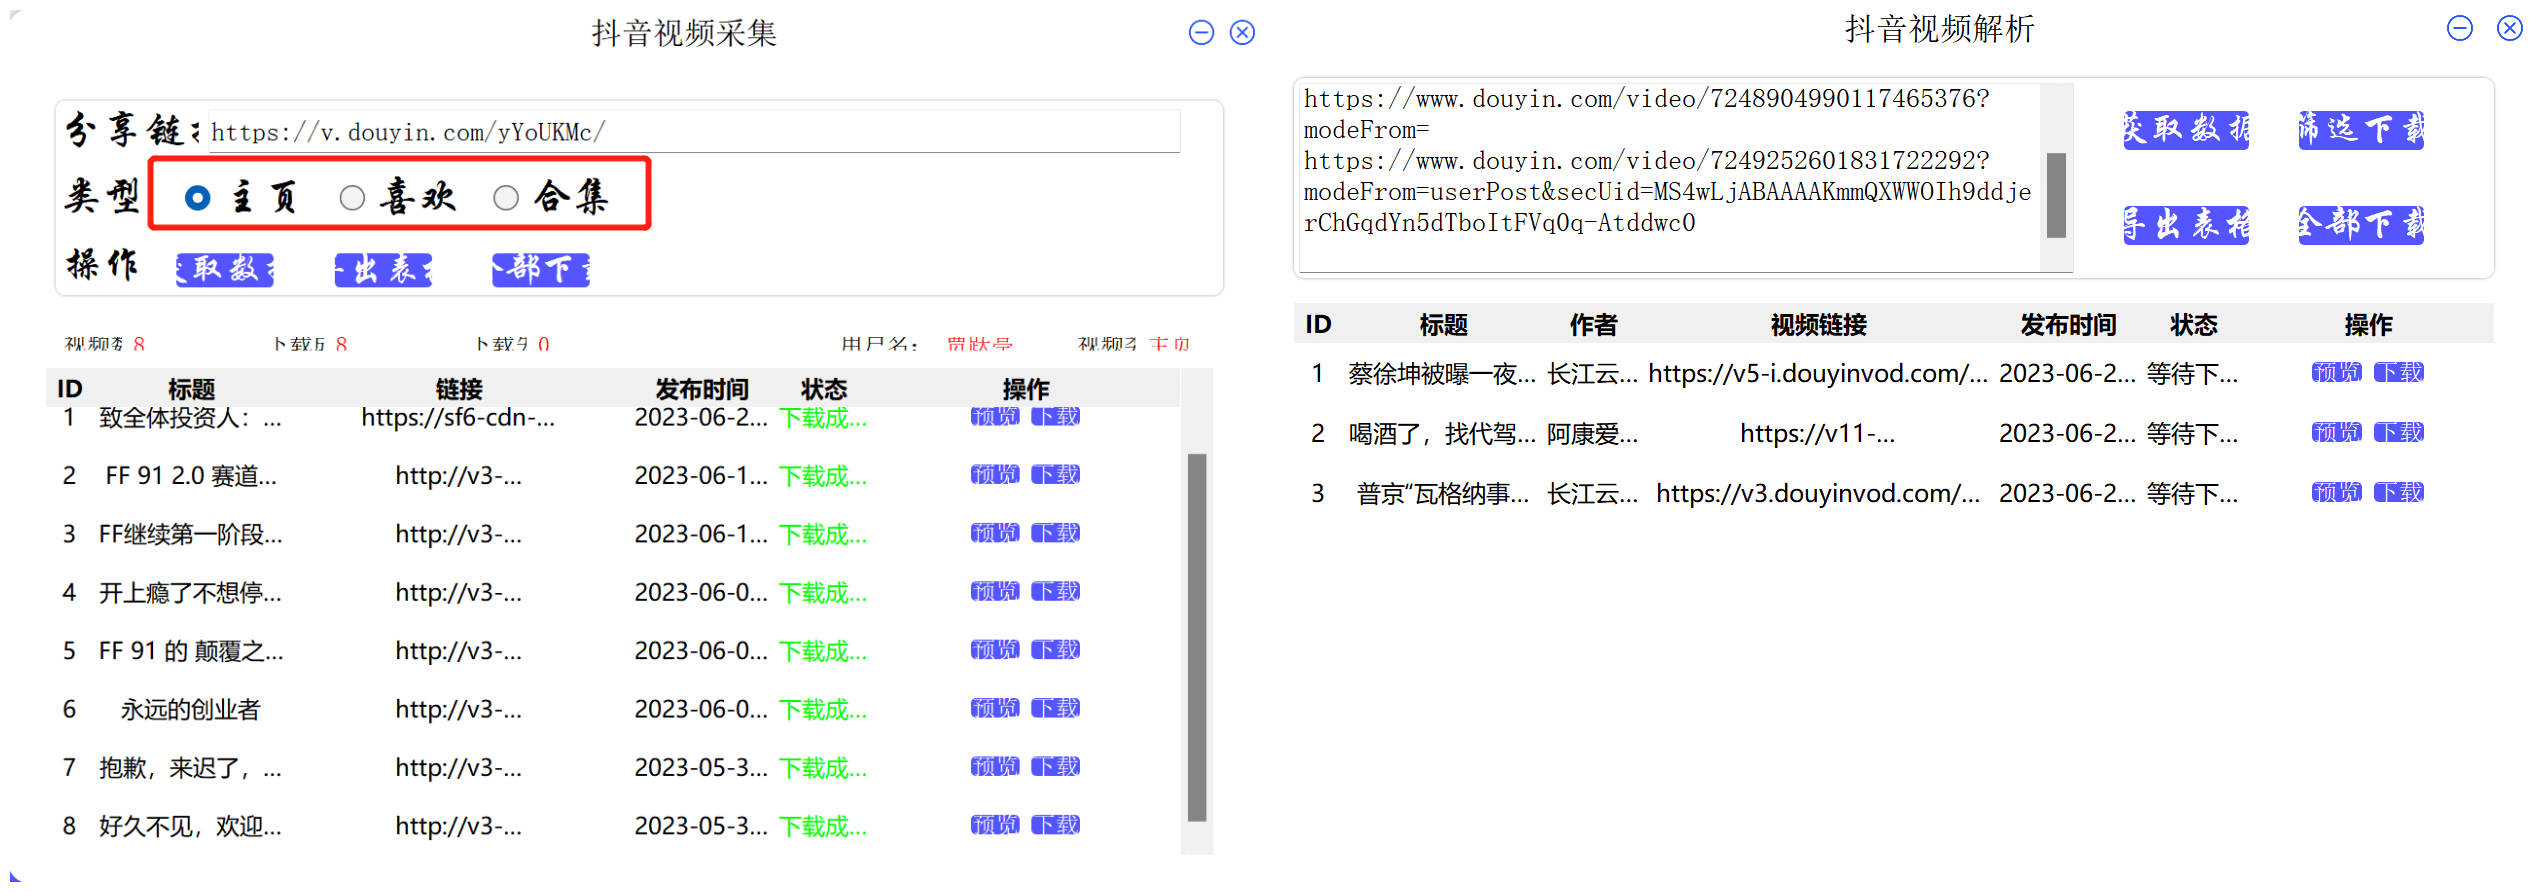Close the 抖音视频采集 window
The image size is (2543, 892).
coord(1242,33)
